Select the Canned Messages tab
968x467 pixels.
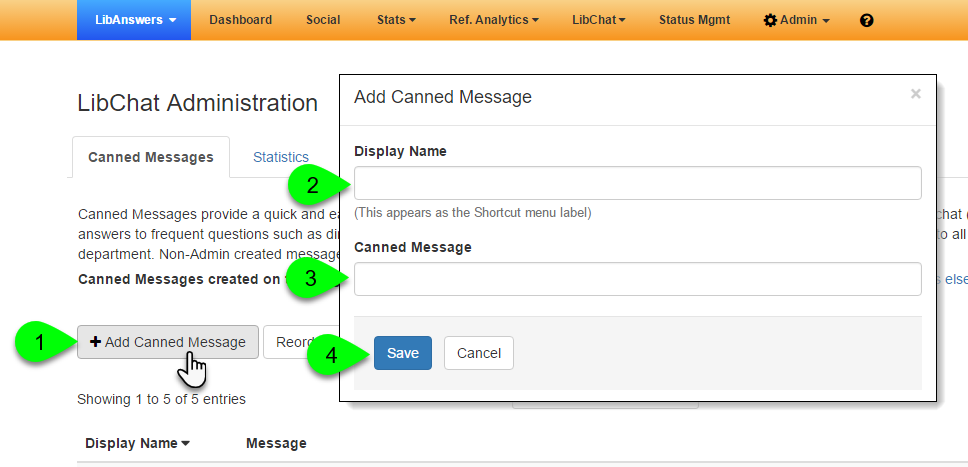(x=151, y=157)
